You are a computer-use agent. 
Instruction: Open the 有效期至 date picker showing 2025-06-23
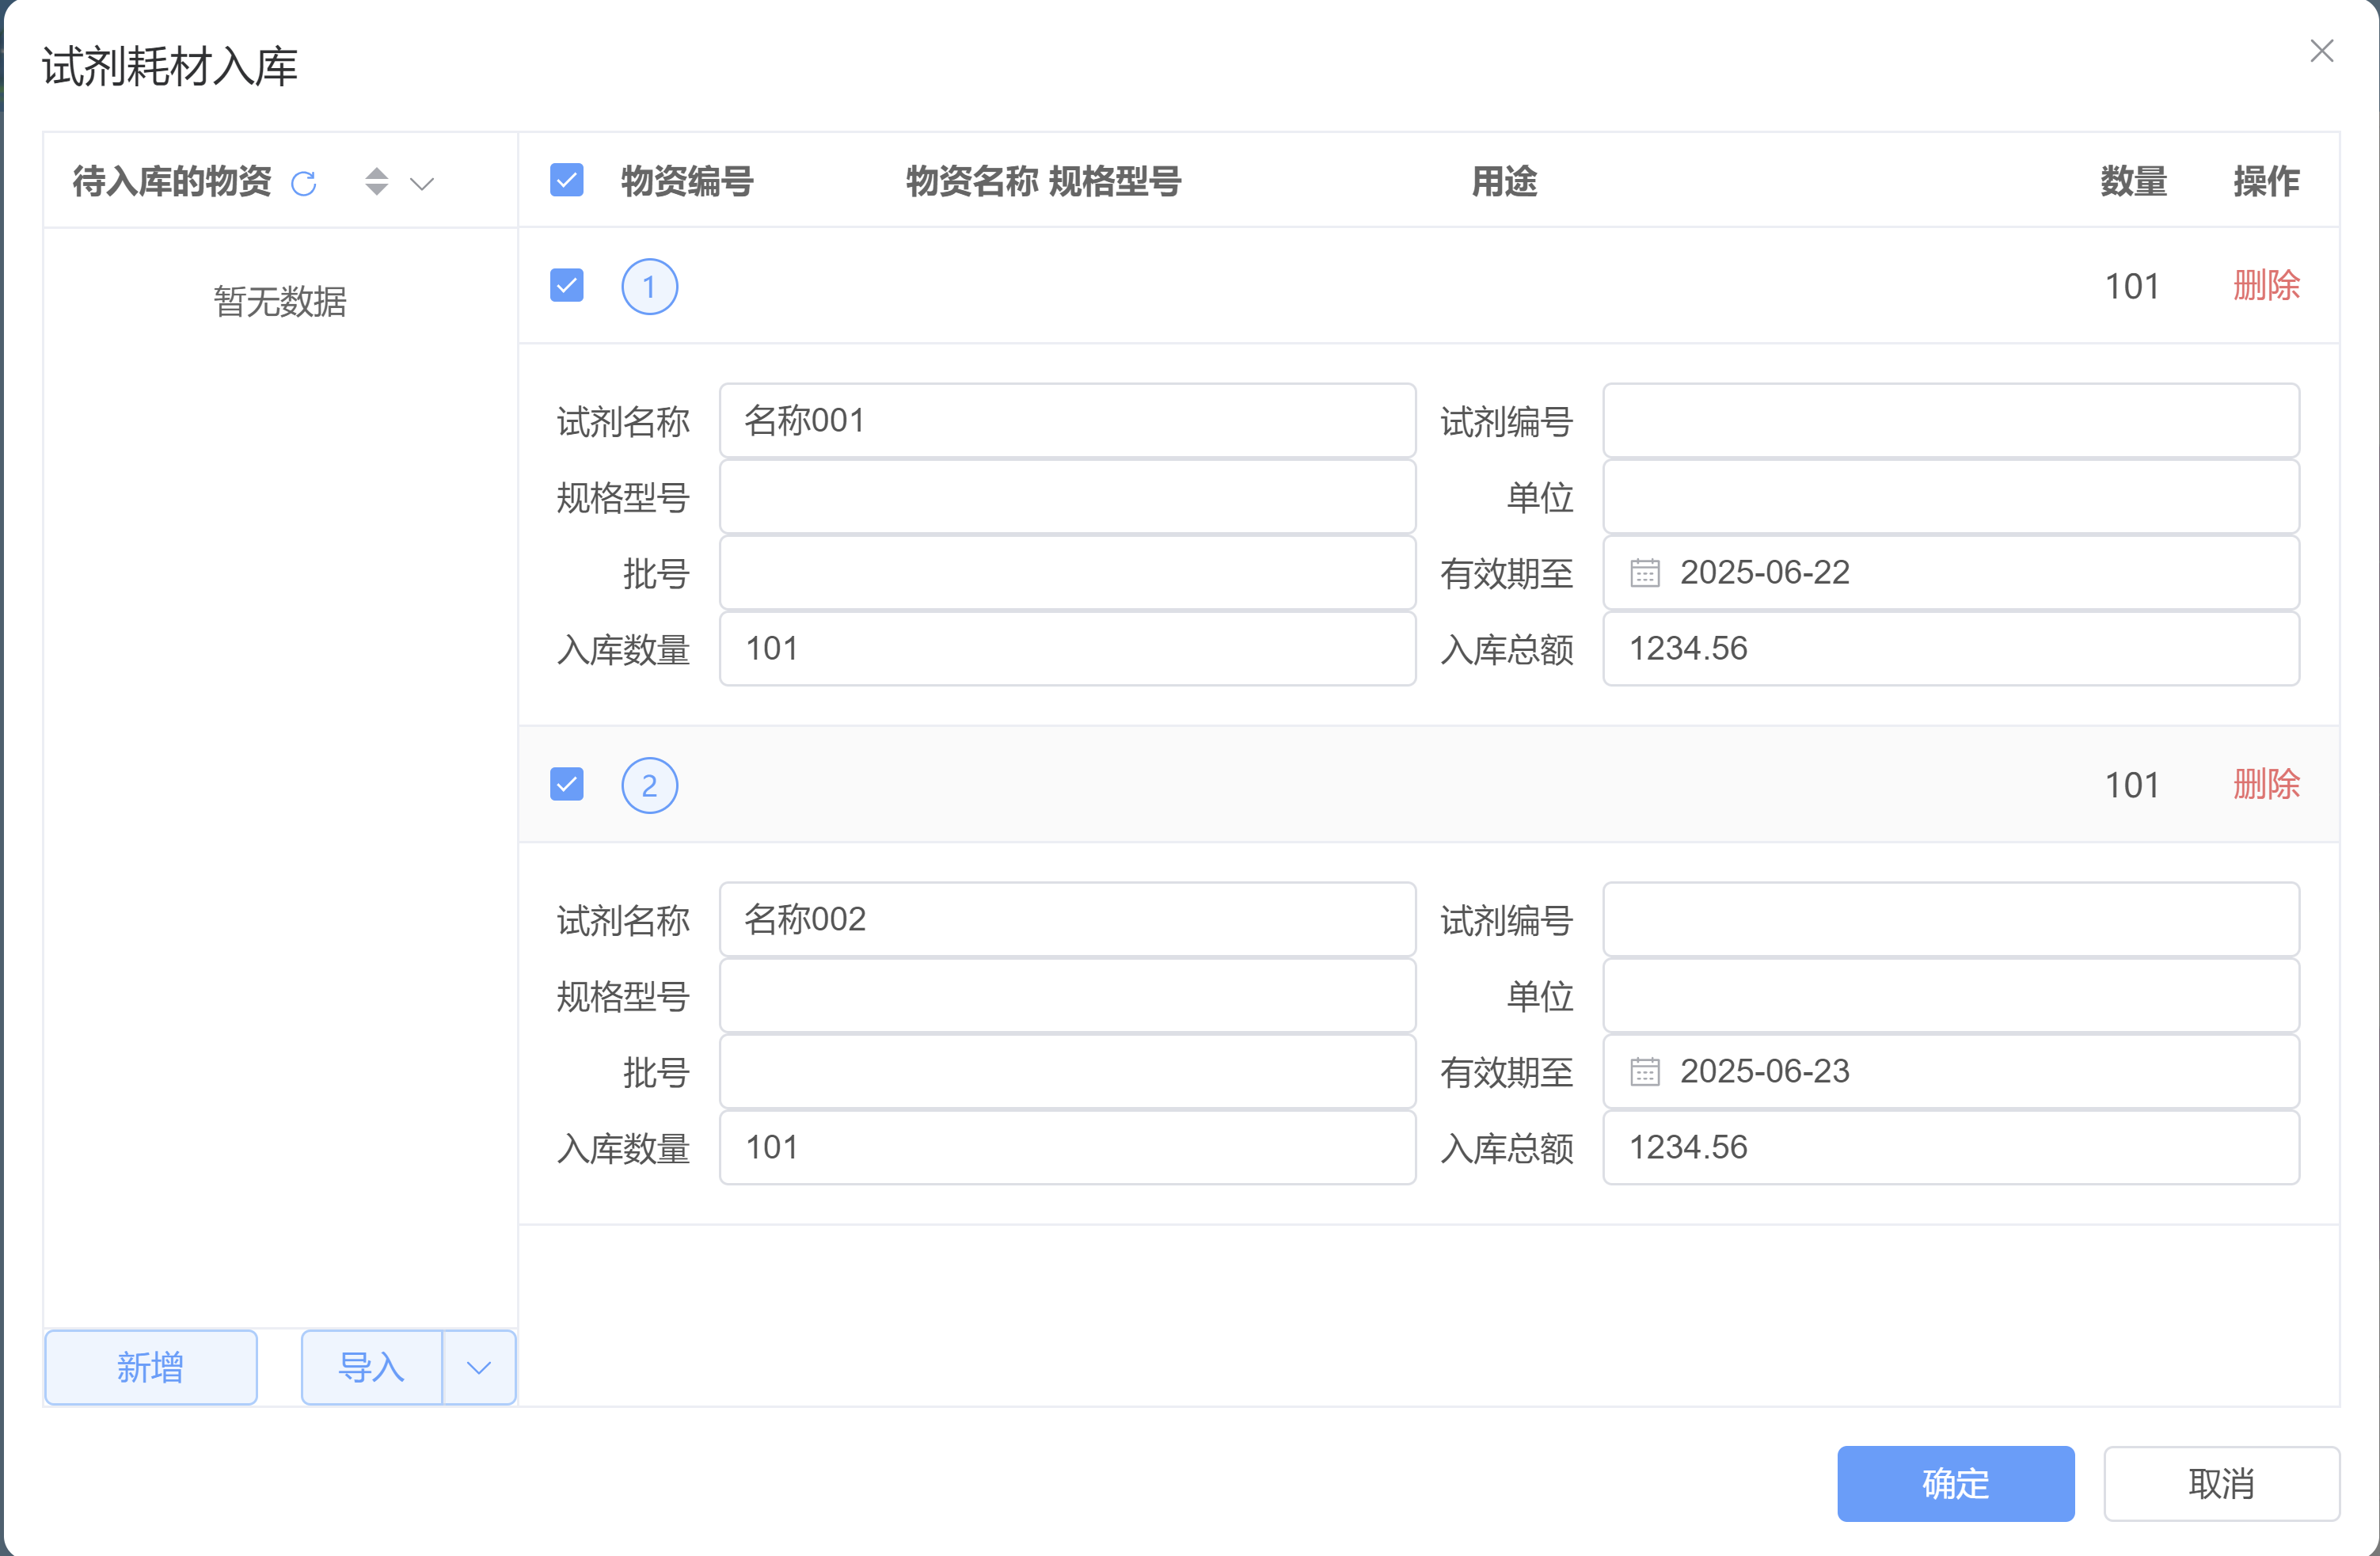coord(1950,1071)
